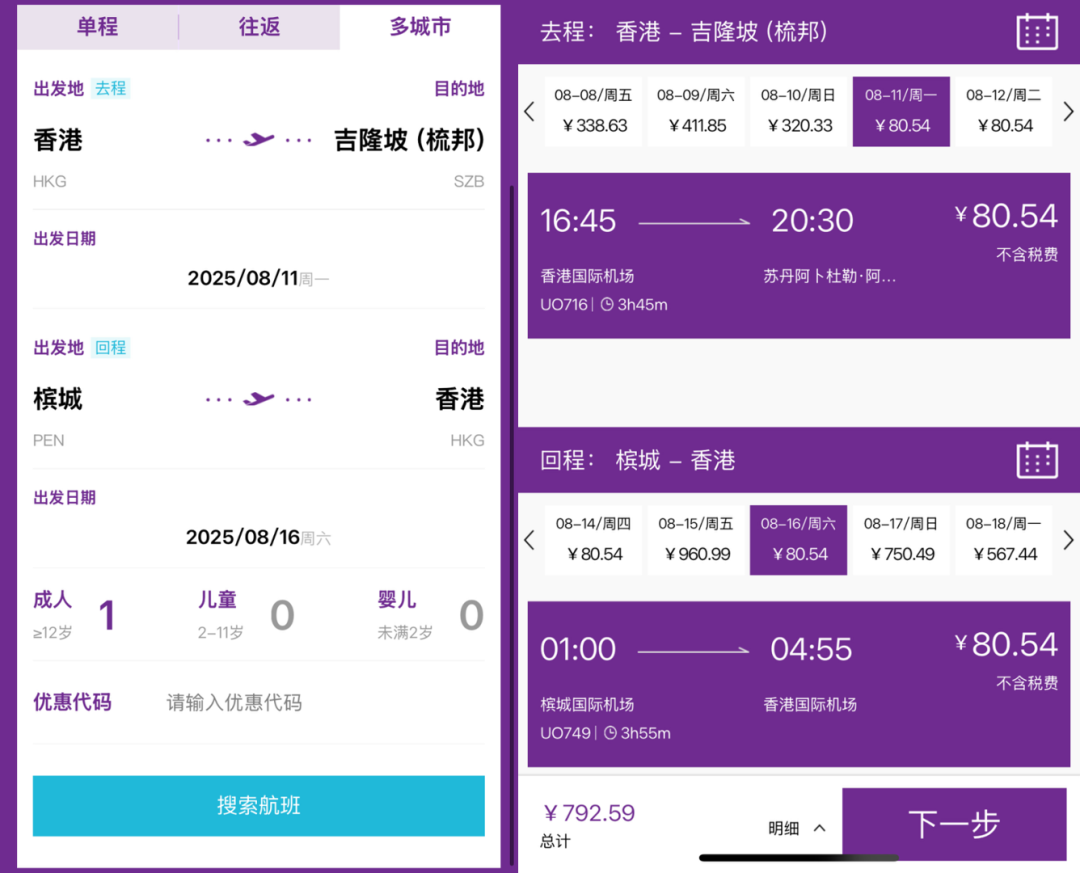Select the 多城市 multi-city tab

pos(420,27)
